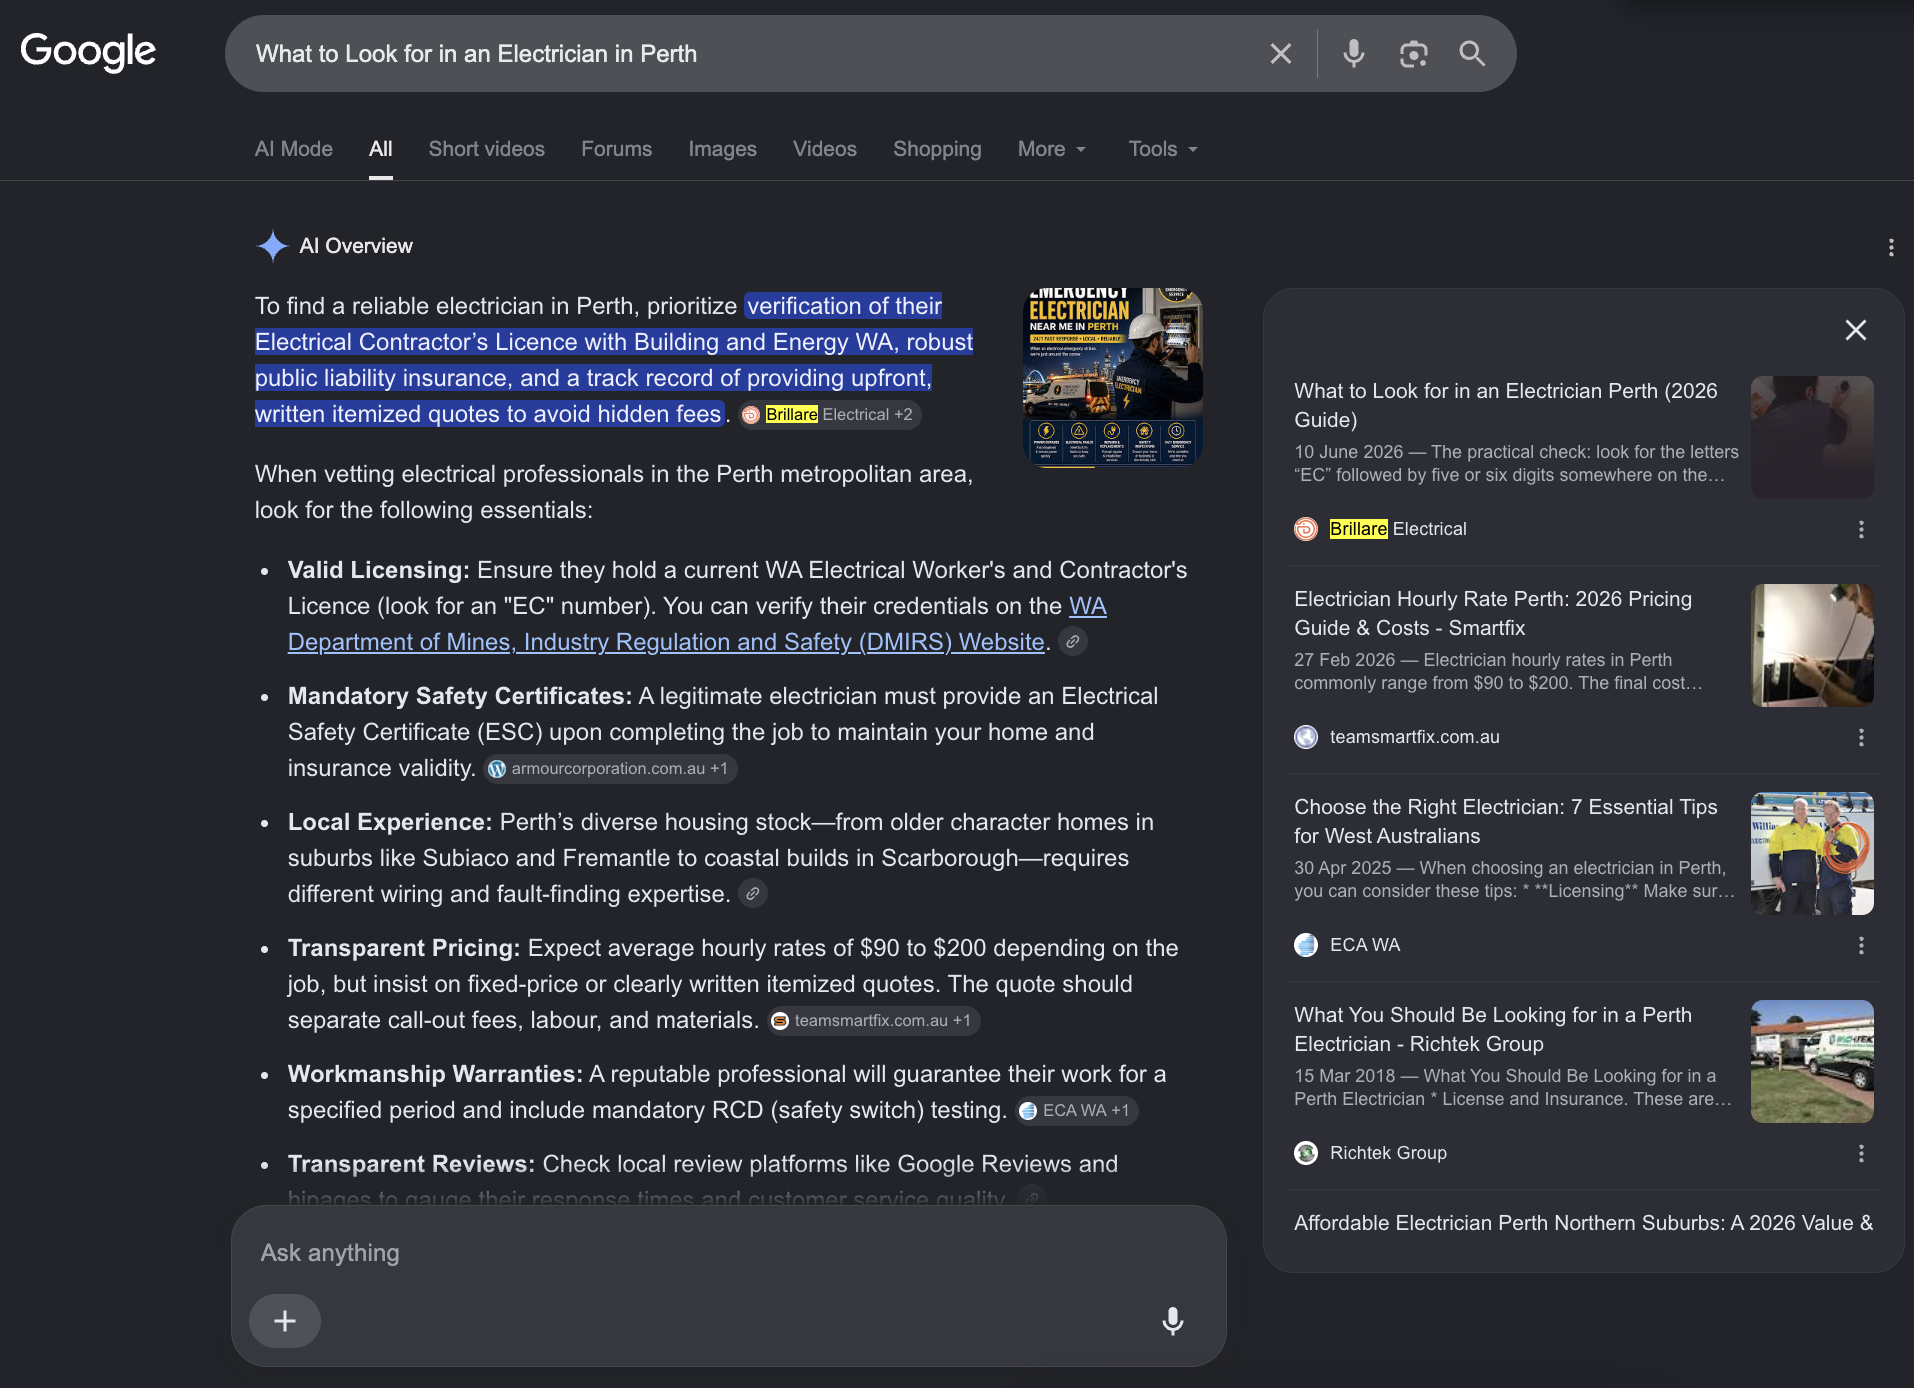Expand the Tools dropdown

(x=1163, y=149)
